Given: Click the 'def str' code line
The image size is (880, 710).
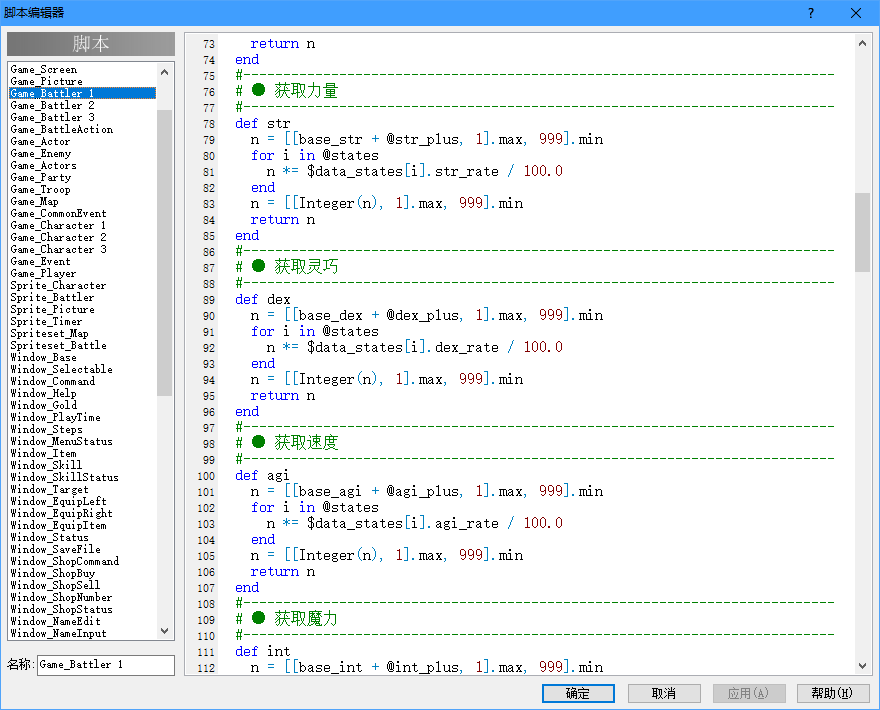Looking at the screenshot, I should tap(263, 123).
